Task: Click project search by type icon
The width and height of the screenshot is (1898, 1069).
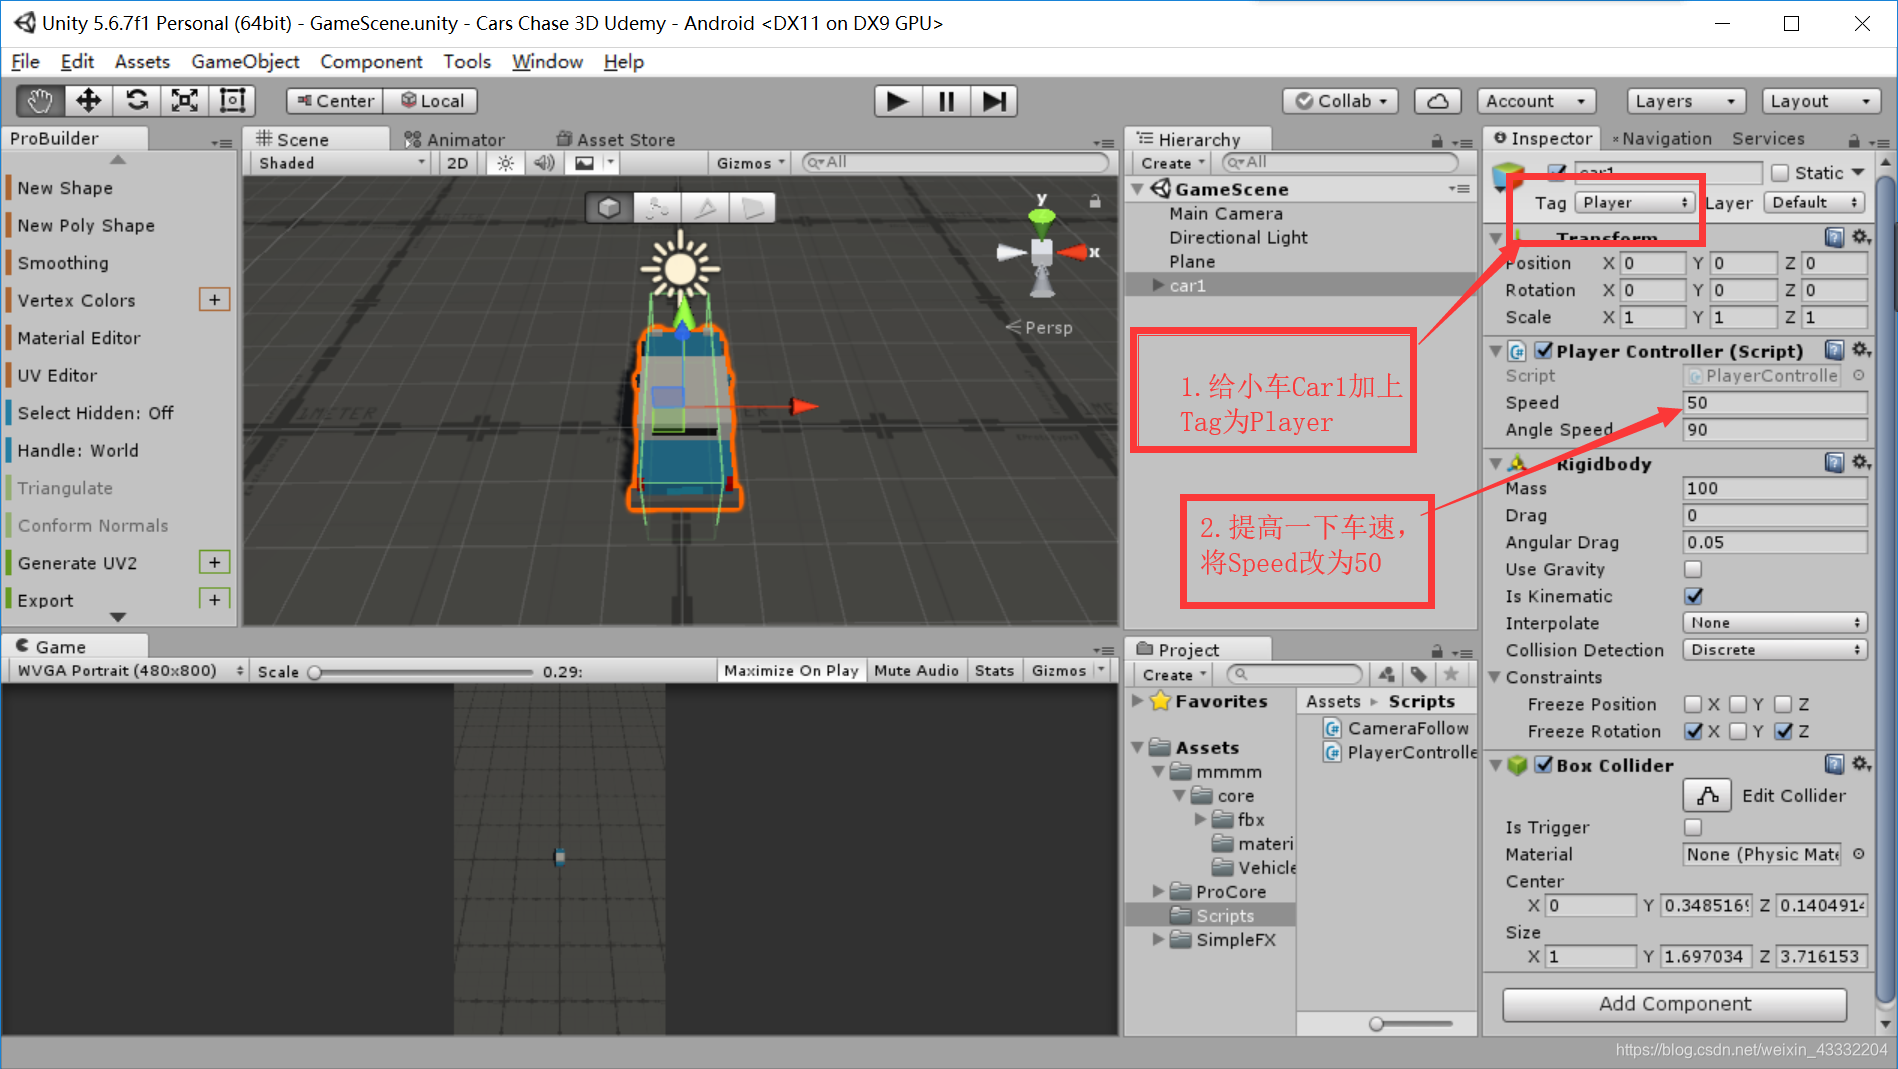Action: 1386,675
